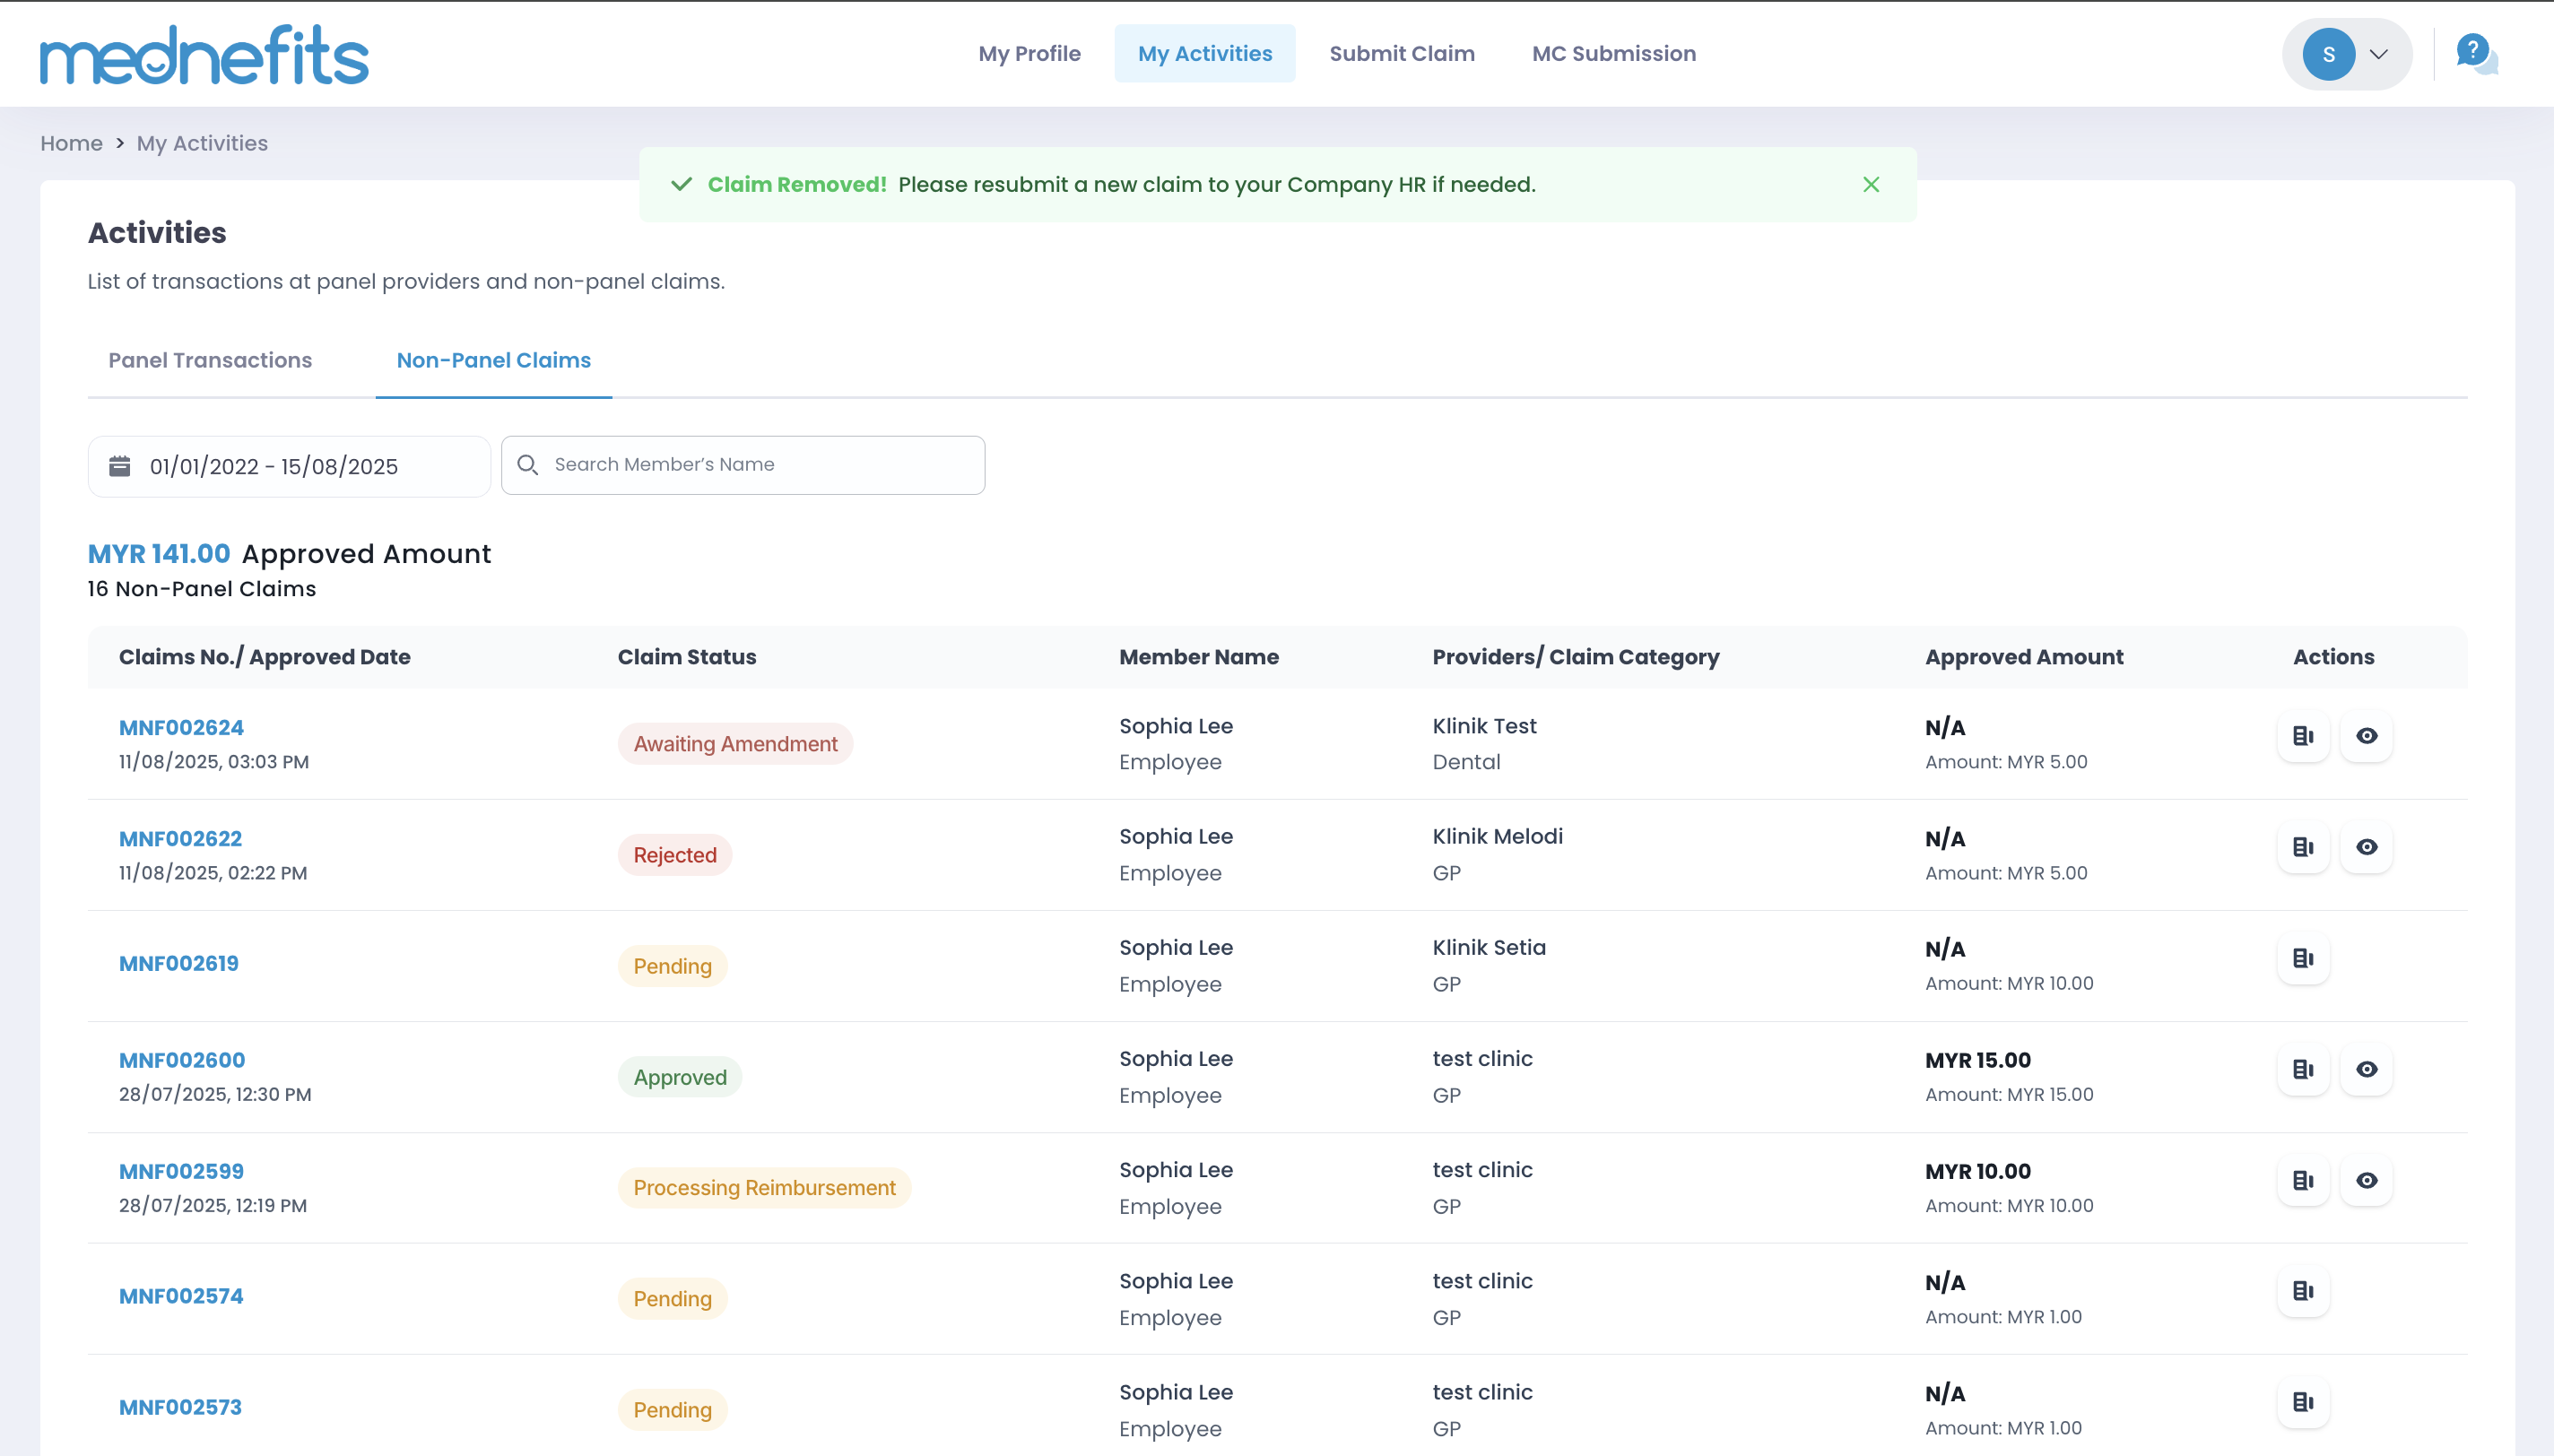
Task: Open the help chat icon
Action: pyautogui.click(x=2476, y=53)
